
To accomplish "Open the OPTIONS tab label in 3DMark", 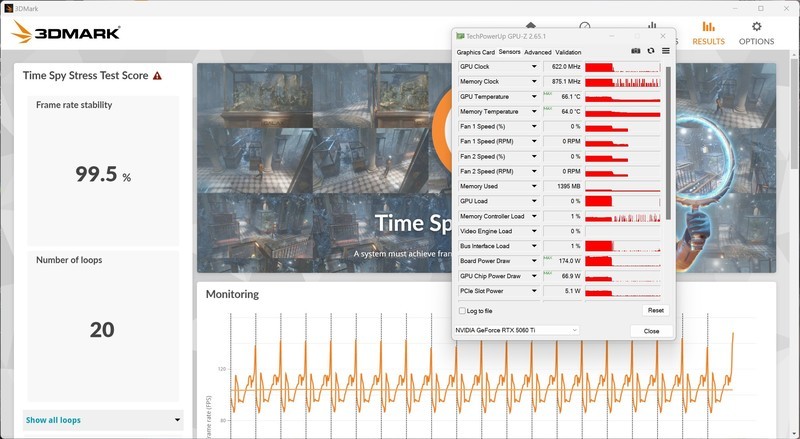I will pos(756,41).
